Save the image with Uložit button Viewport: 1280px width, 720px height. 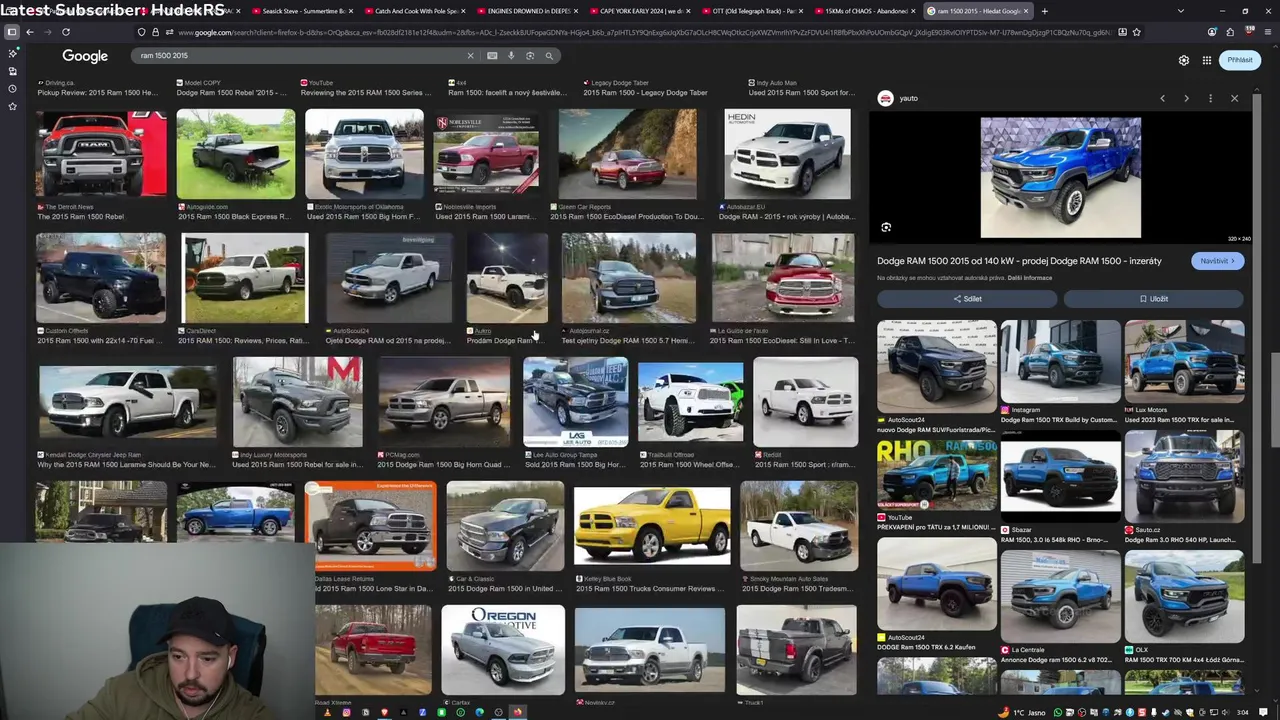[x=1154, y=299]
